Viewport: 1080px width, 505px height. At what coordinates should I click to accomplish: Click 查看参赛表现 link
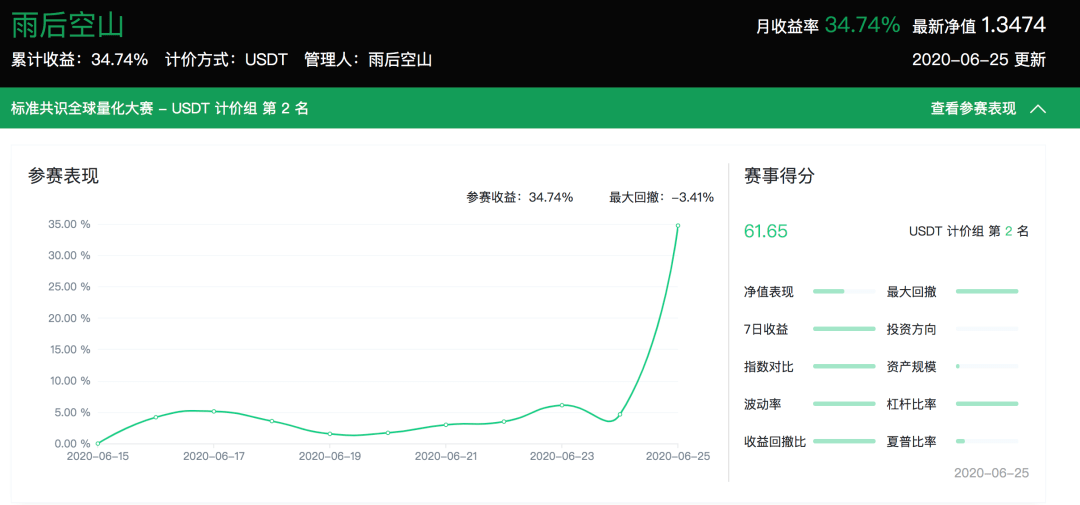(x=973, y=109)
